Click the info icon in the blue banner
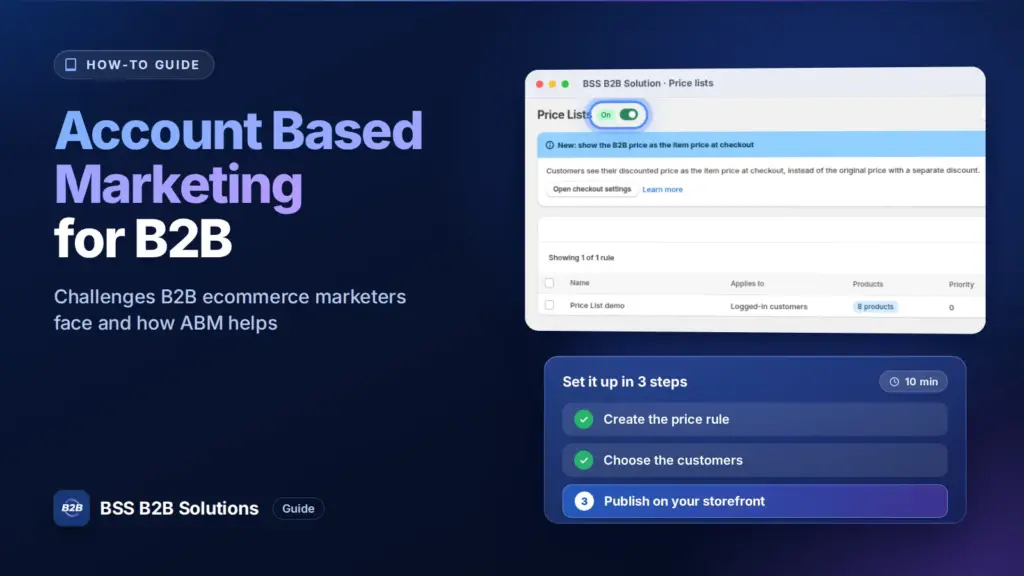Viewport: 1024px width, 576px height. tap(549, 145)
